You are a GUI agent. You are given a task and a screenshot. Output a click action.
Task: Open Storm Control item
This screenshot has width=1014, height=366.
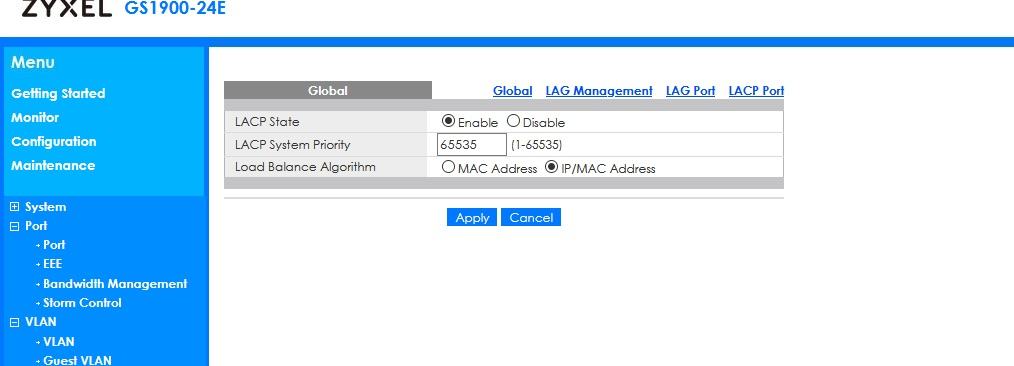[82, 303]
